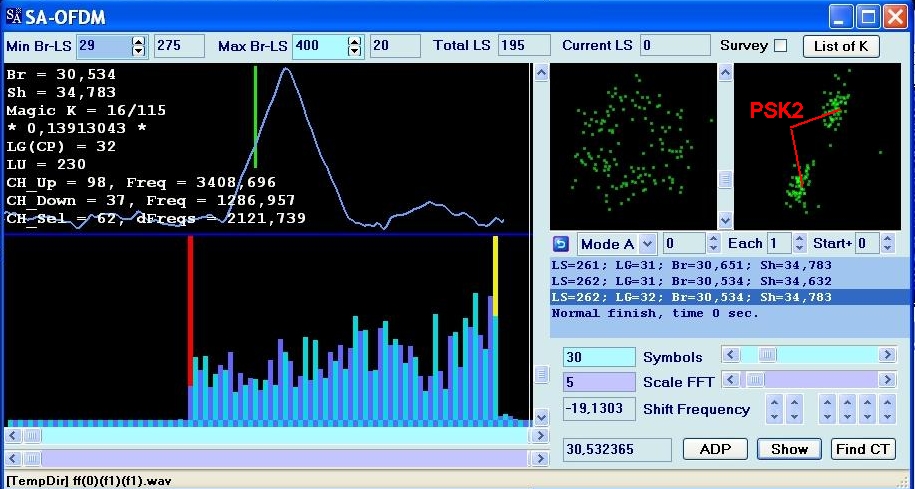Click the constellation scrollbar up arrow
The image size is (915, 489).
725,72
